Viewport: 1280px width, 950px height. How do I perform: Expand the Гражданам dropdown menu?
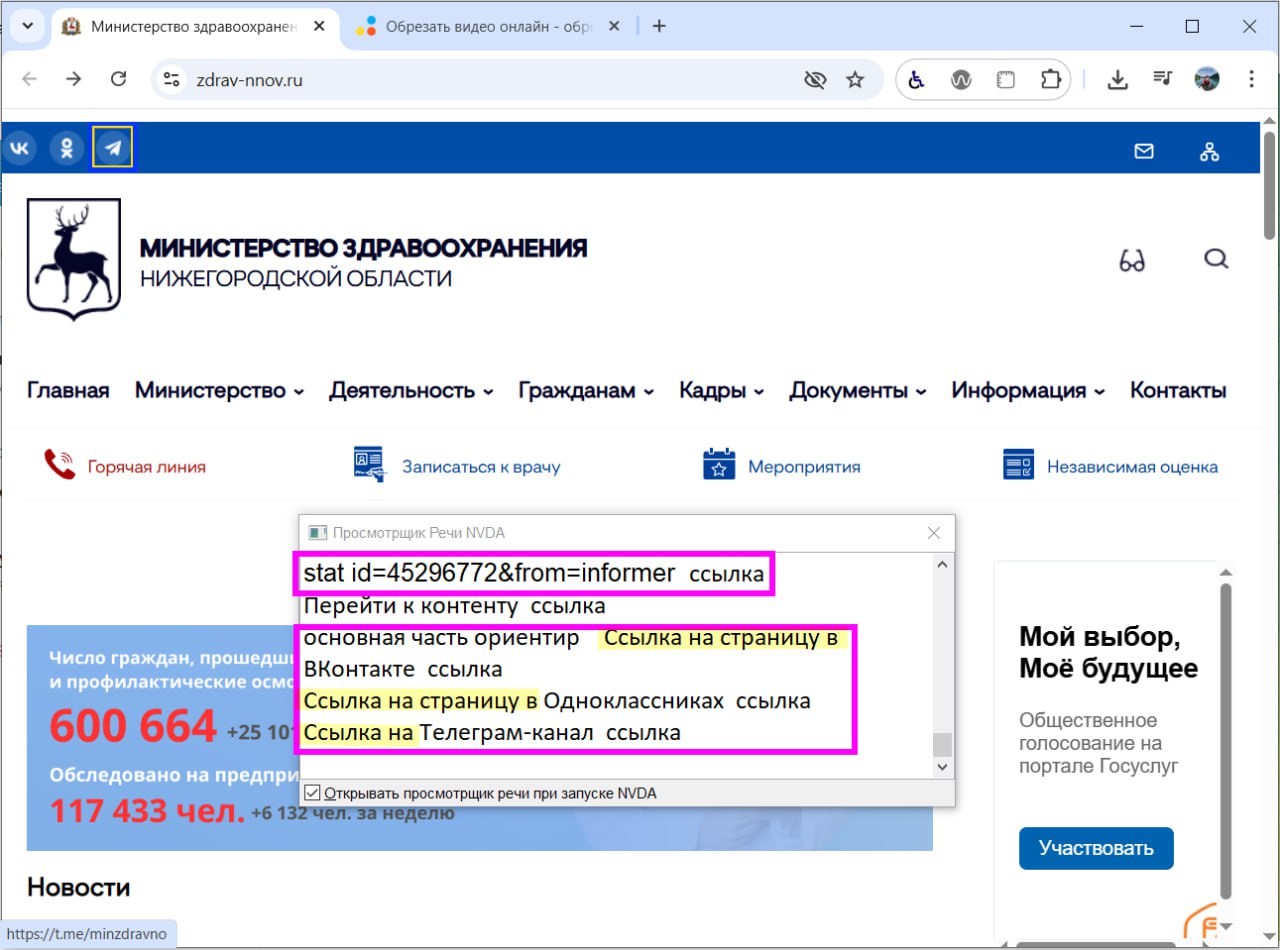(586, 391)
